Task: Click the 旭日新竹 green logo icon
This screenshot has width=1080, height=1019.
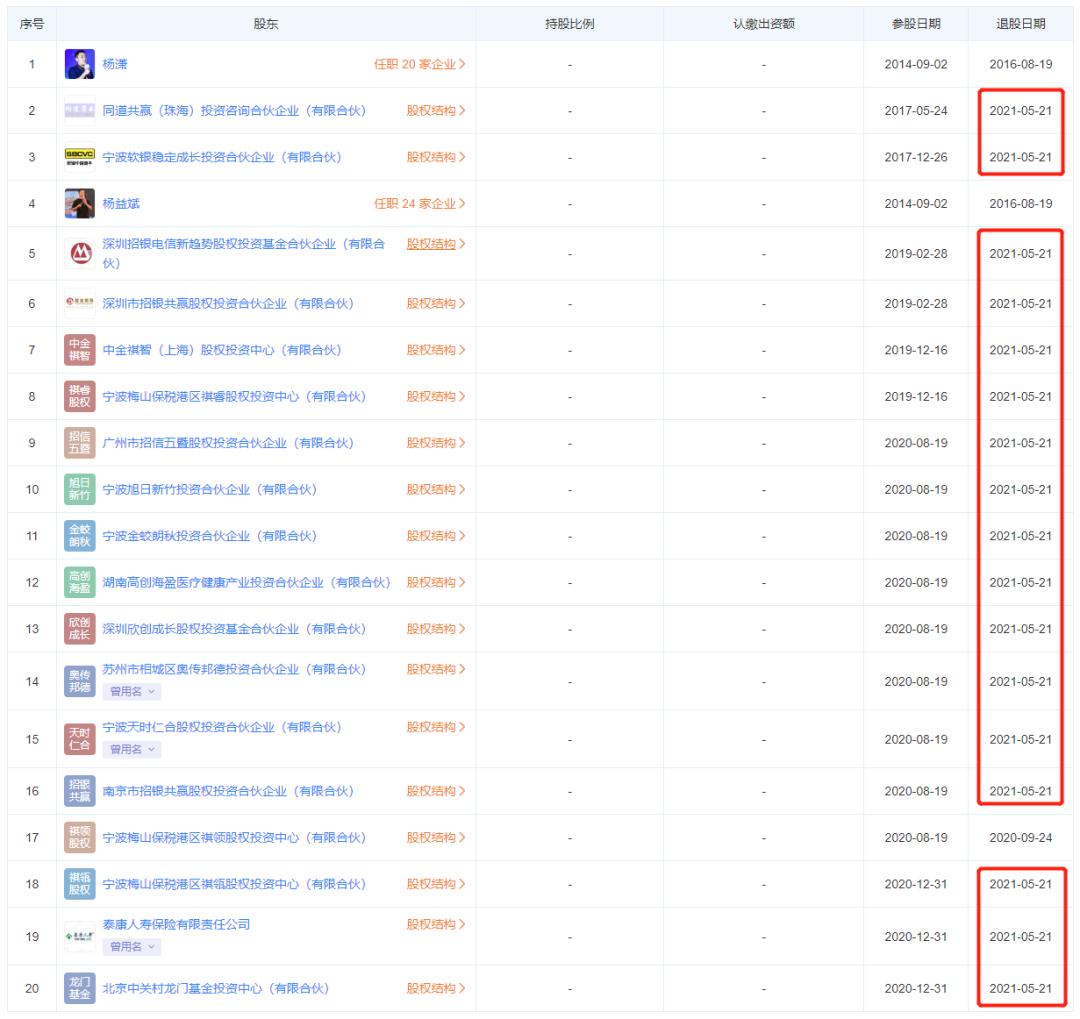Action: click(79, 489)
